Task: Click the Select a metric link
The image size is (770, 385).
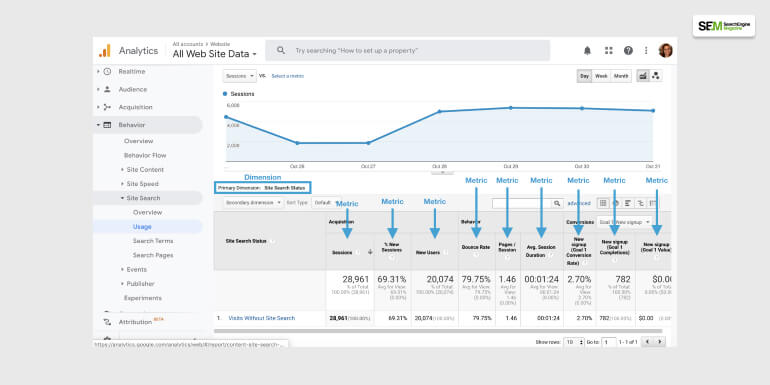Action: pos(288,76)
